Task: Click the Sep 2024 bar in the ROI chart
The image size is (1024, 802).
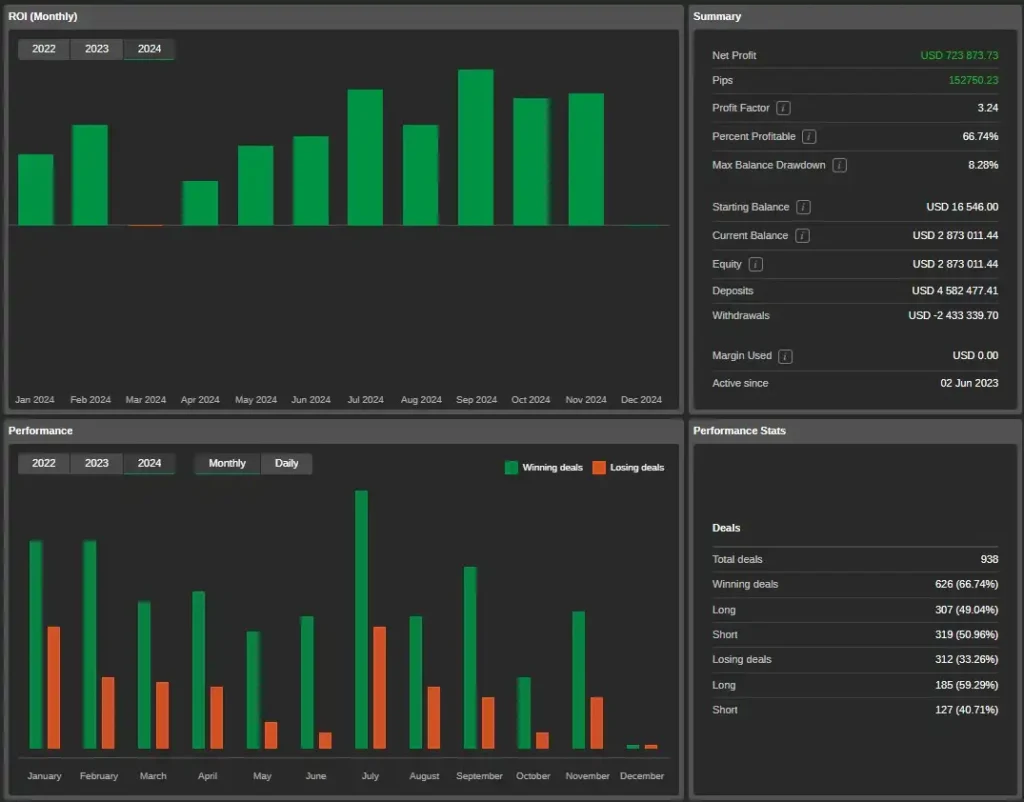Action: (x=475, y=148)
